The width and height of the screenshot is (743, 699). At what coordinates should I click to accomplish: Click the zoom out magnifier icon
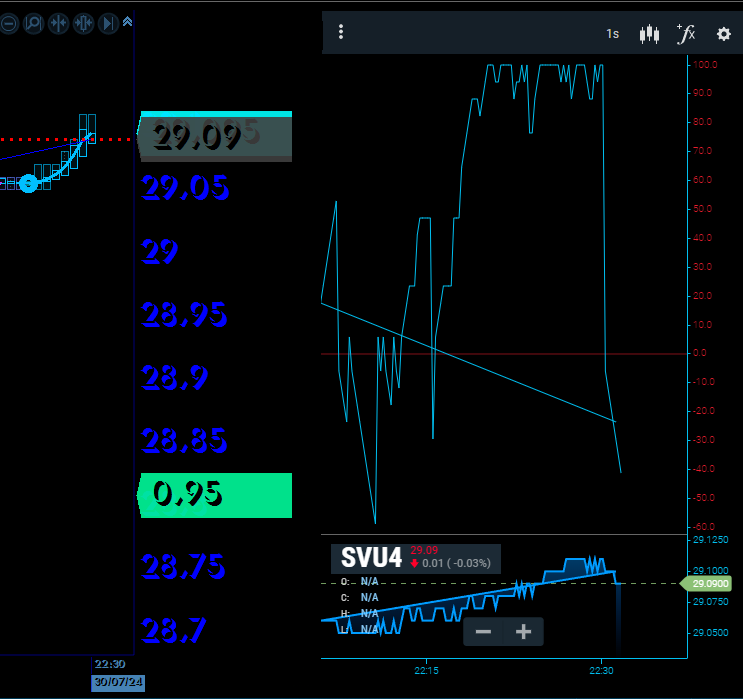pyautogui.click(x=8, y=23)
